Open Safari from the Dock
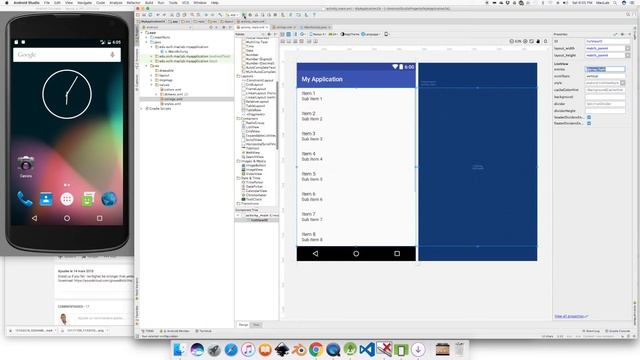 coord(231,349)
